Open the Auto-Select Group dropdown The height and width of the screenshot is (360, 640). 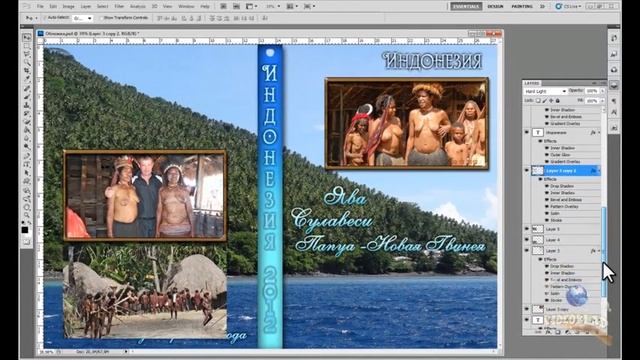coord(82,18)
